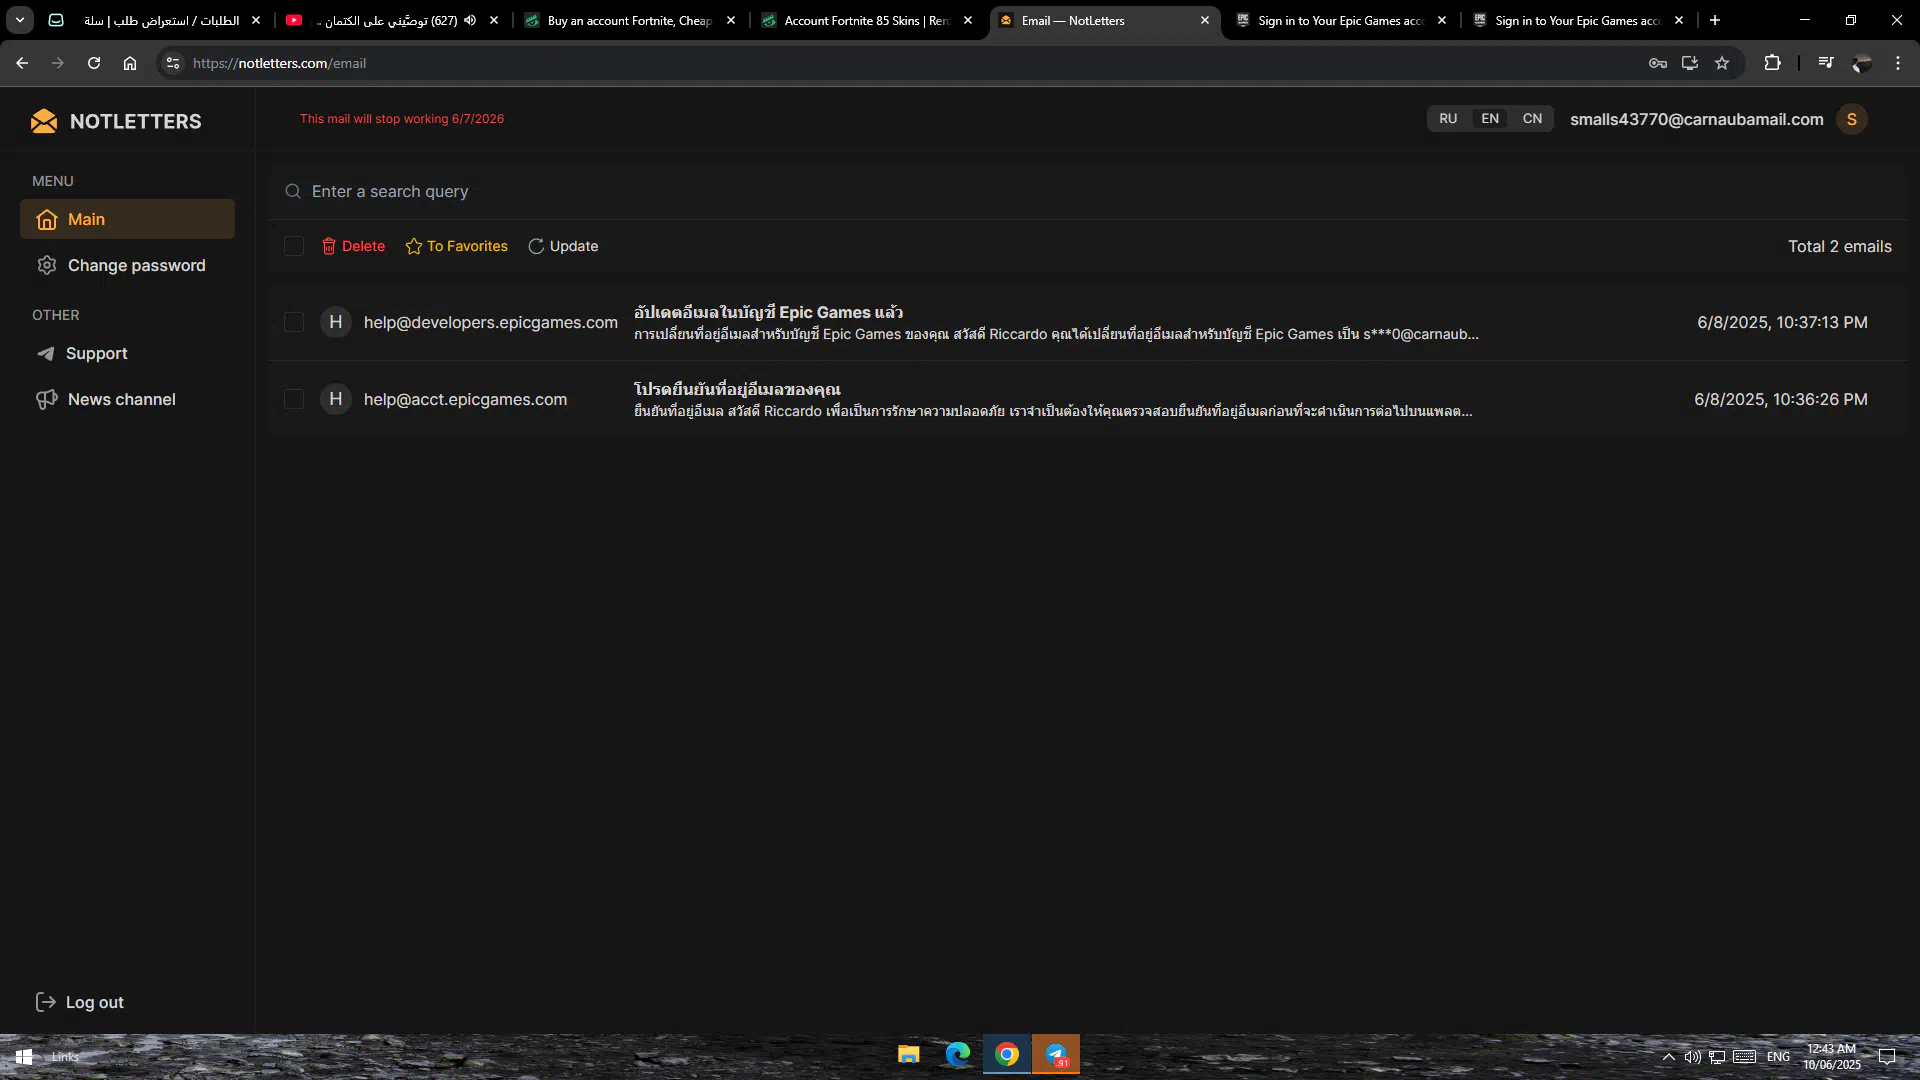Open the Windows Start menu
The image size is (1920, 1080).
coord(24,1057)
